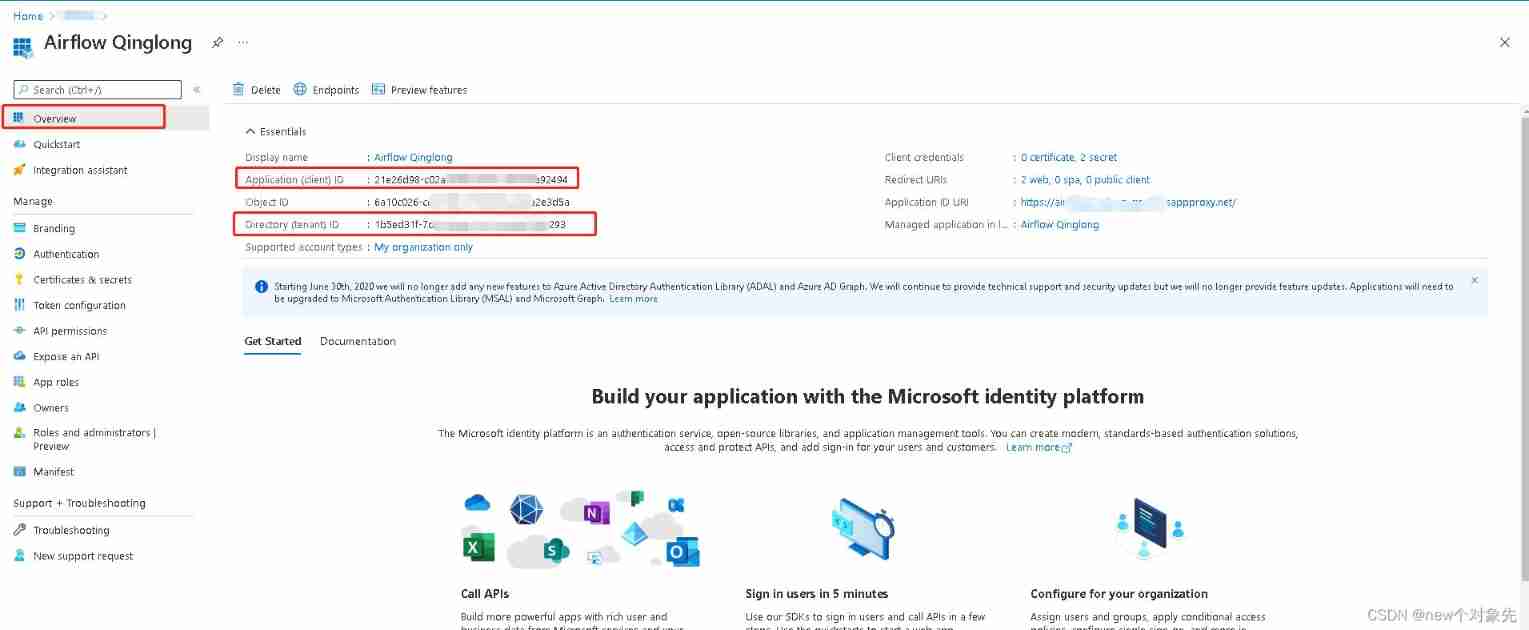Click the Directory (tenant) ID value
Image resolution: width=1529 pixels, height=630 pixels.
(x=470, y=225)
